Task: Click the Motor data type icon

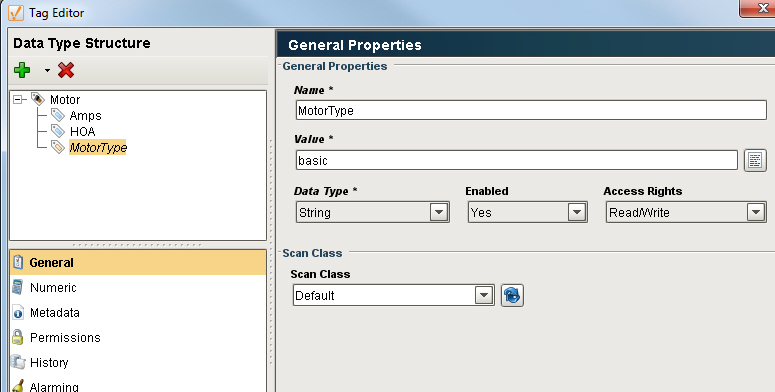Action: coord(38,99)
